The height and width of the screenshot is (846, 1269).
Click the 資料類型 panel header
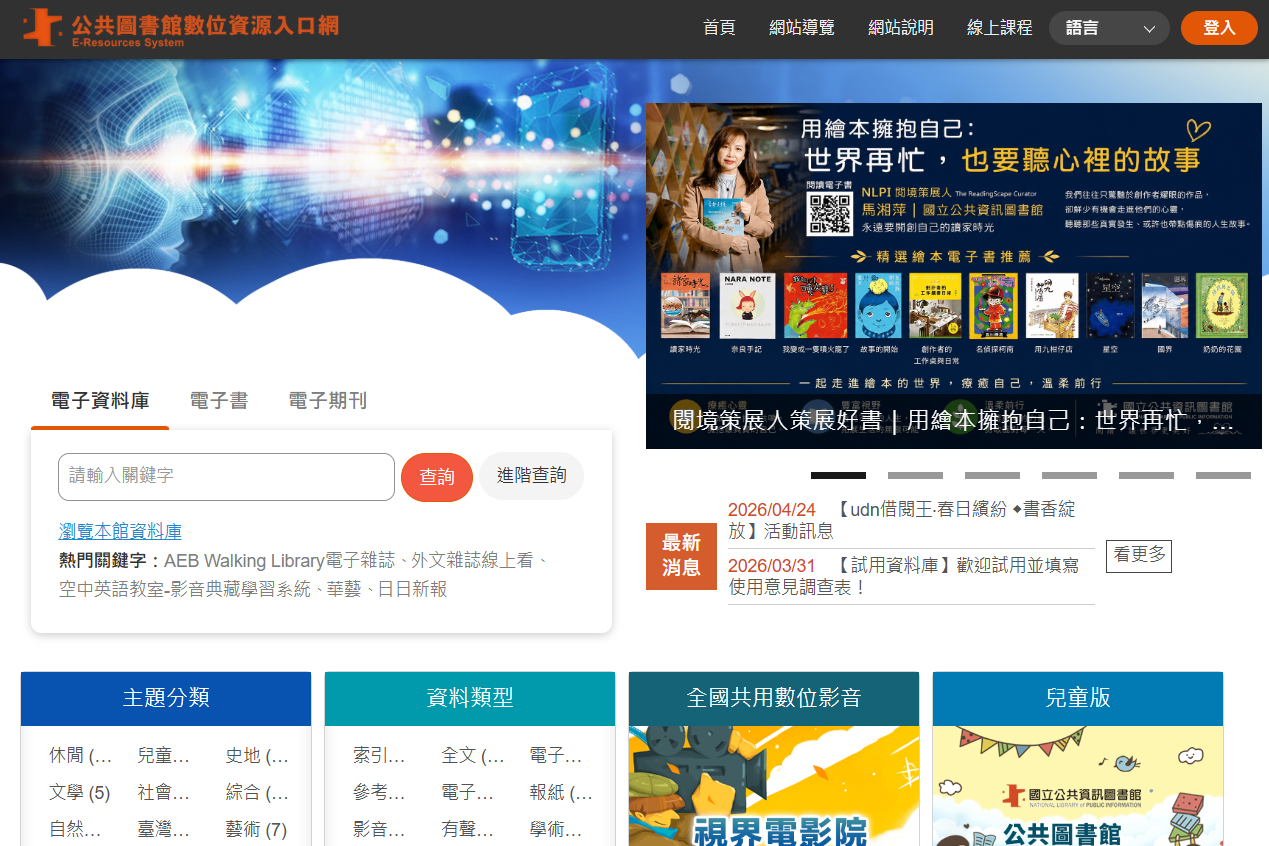470,698
